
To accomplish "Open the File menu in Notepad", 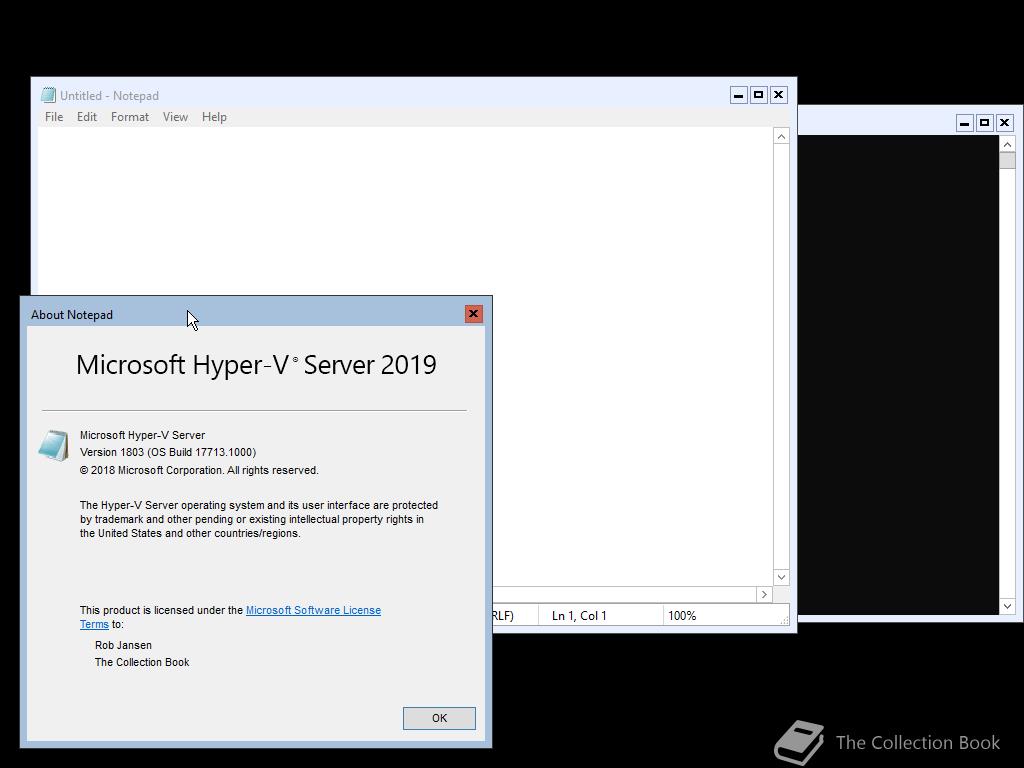I will click(x=54, y=117).
